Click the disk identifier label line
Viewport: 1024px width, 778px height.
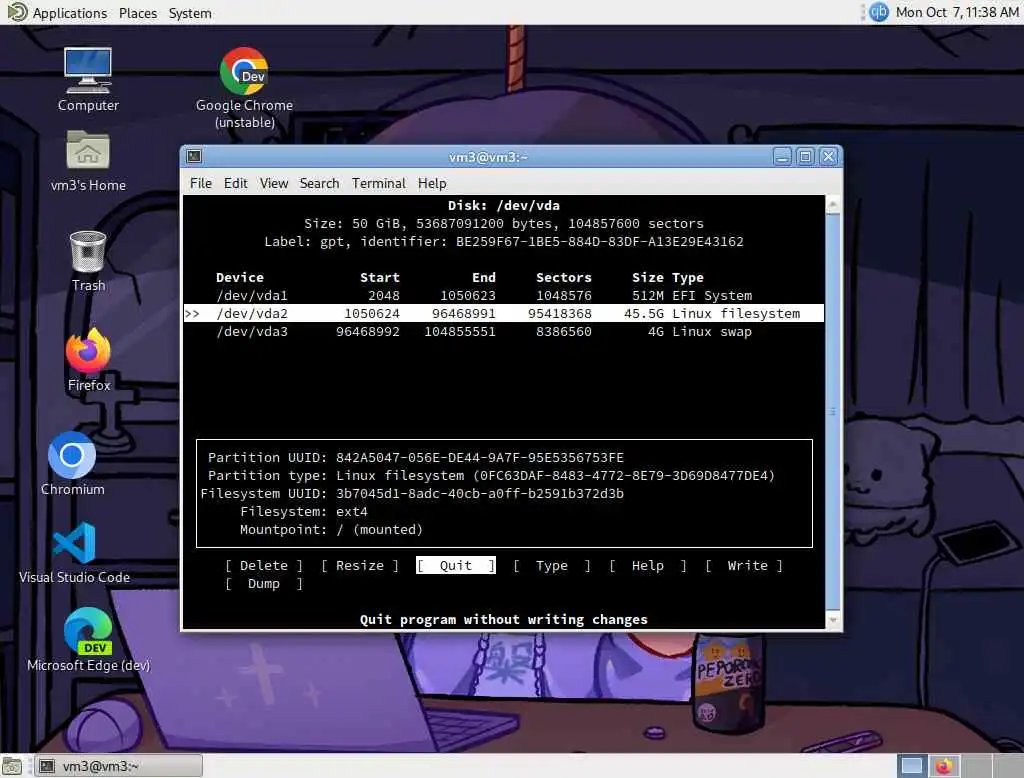click(504, 242)
